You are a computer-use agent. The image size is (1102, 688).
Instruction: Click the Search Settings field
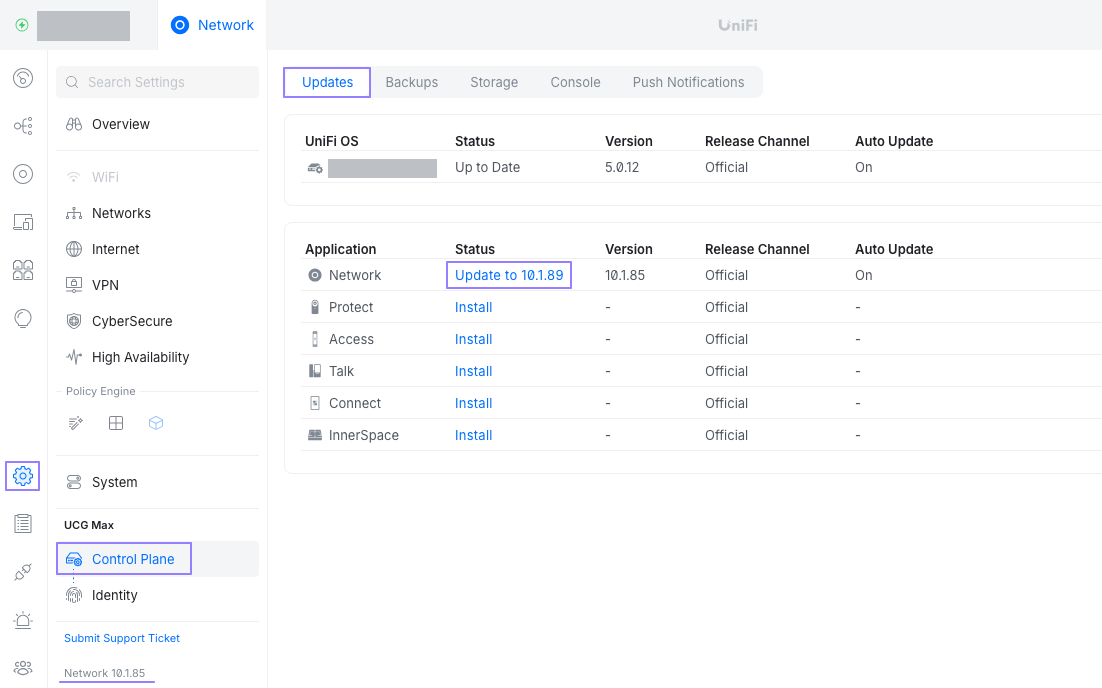tap(157, 81)
